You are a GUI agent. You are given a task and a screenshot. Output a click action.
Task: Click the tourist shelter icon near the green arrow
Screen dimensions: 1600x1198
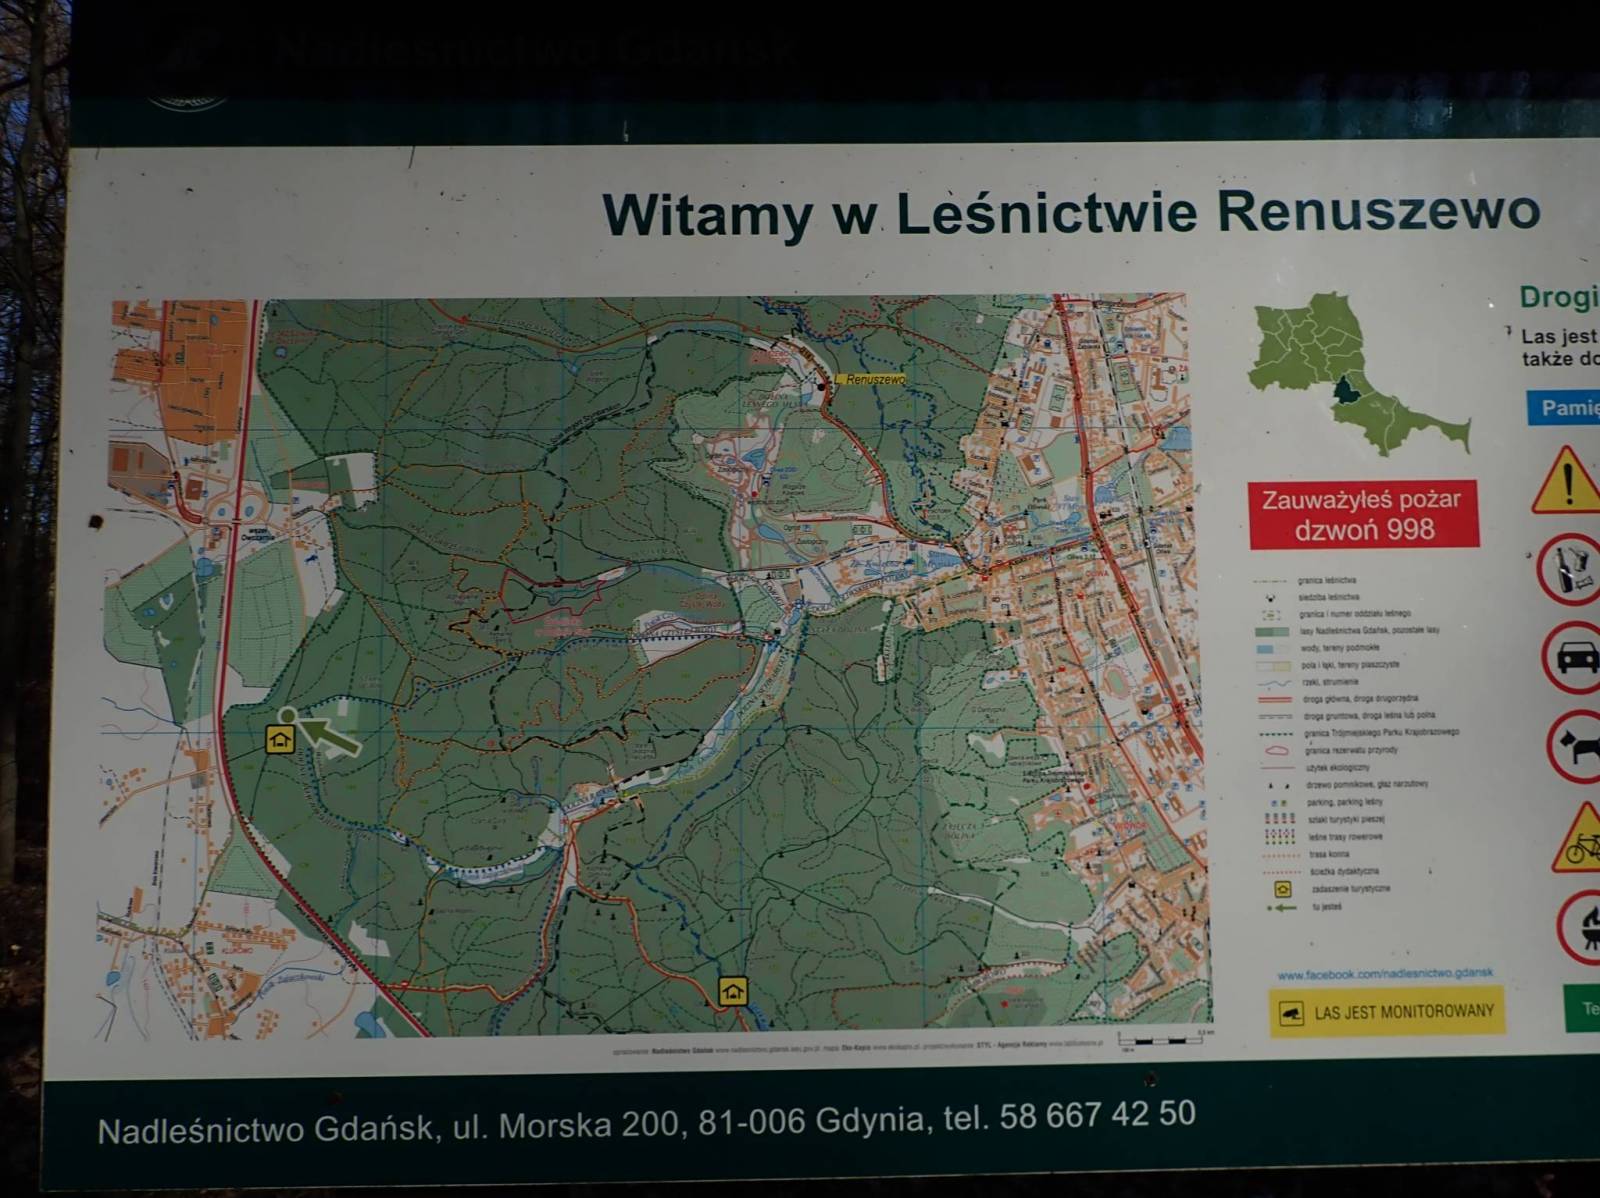(279, 740)
